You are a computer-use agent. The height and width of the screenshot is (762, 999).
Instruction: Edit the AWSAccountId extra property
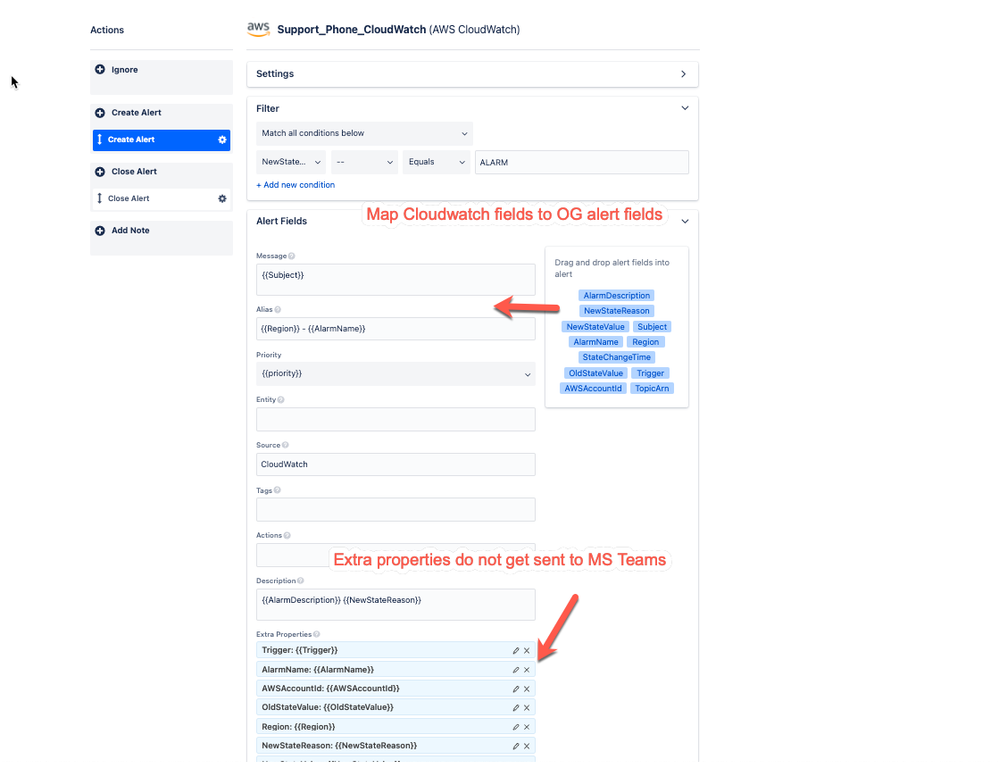516,689
